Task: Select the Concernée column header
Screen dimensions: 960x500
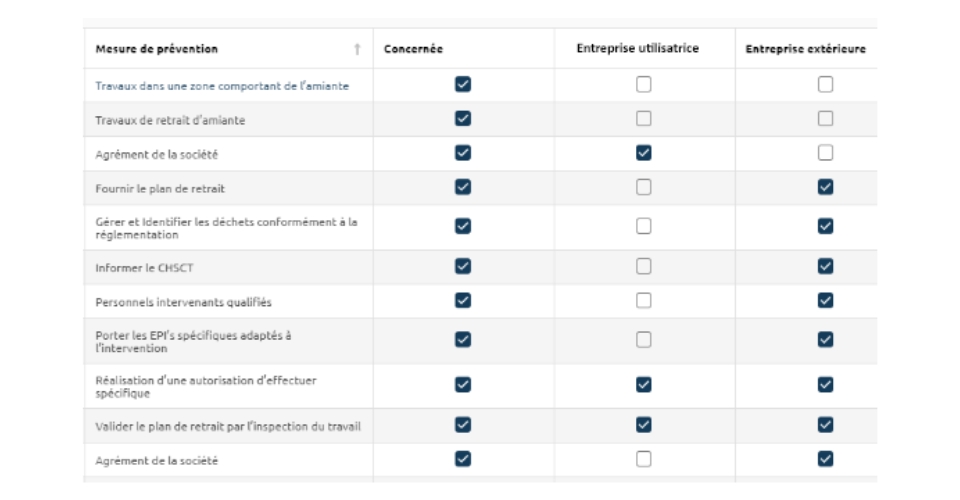Action: pyautogui.click(x=413, y=49)
